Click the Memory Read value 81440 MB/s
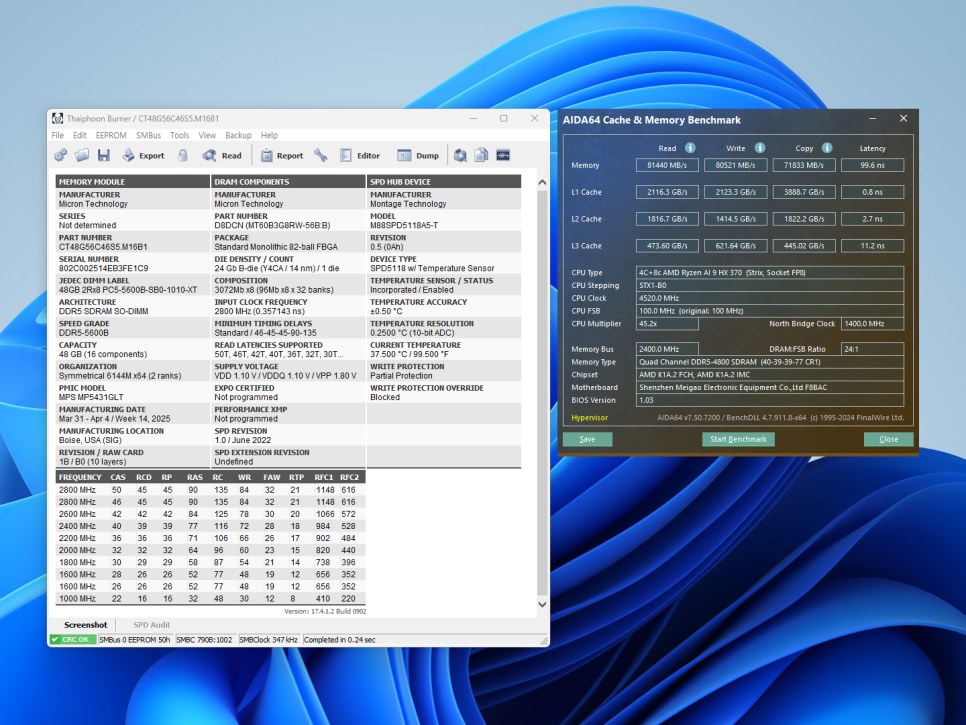 point(667,165)
